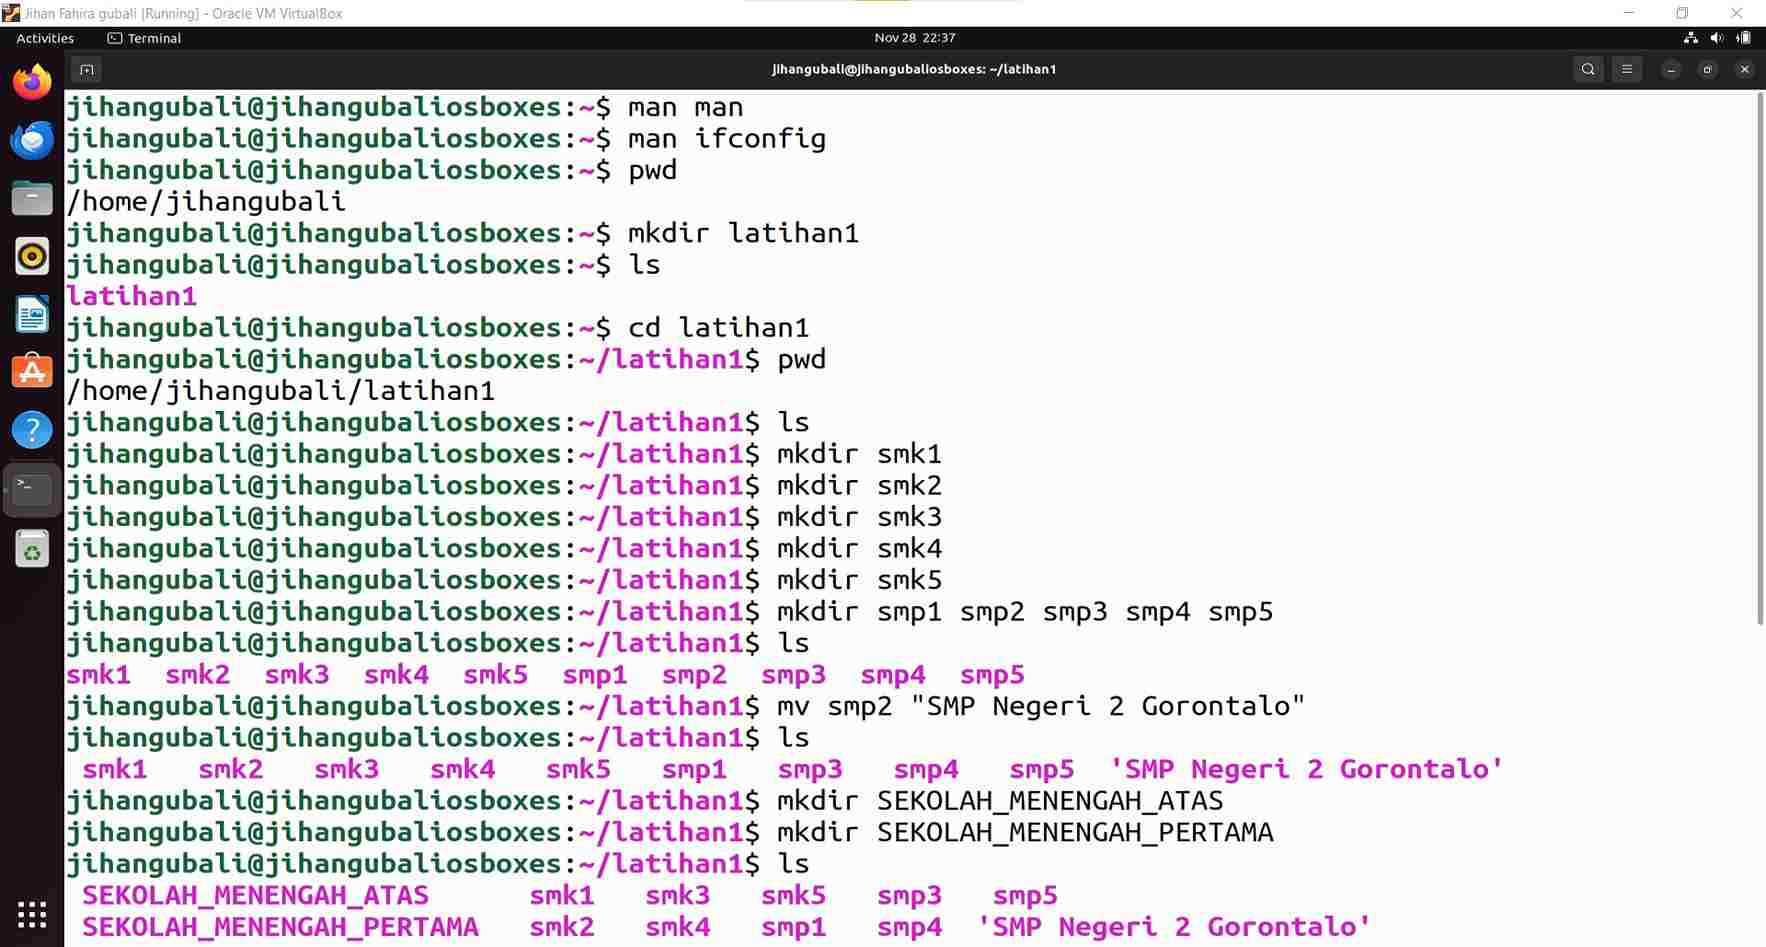The height and width of the screenshot is (947, 1766).
Task: Click the VirtualBox title bar icon
Action: (11, 13)
